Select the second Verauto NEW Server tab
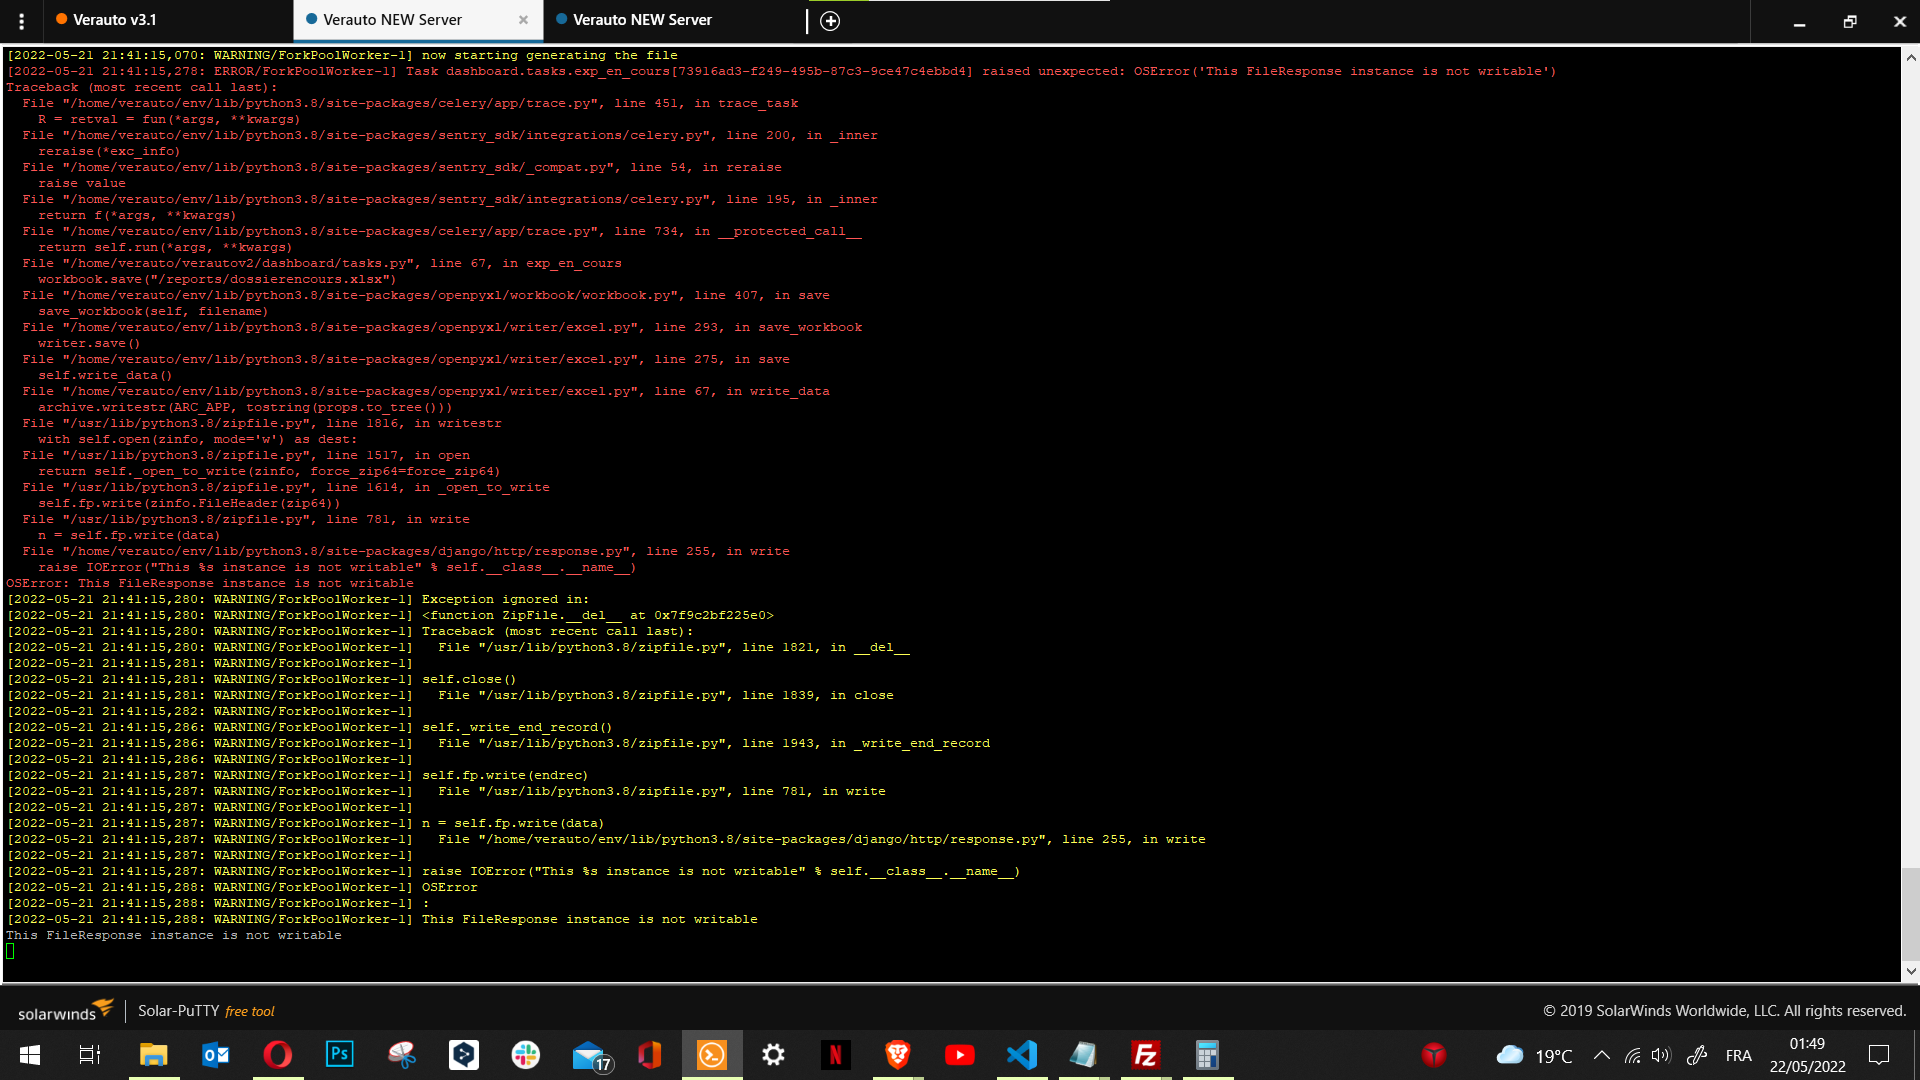Screen dimensions: 1920x1080 tap(642, 20)
